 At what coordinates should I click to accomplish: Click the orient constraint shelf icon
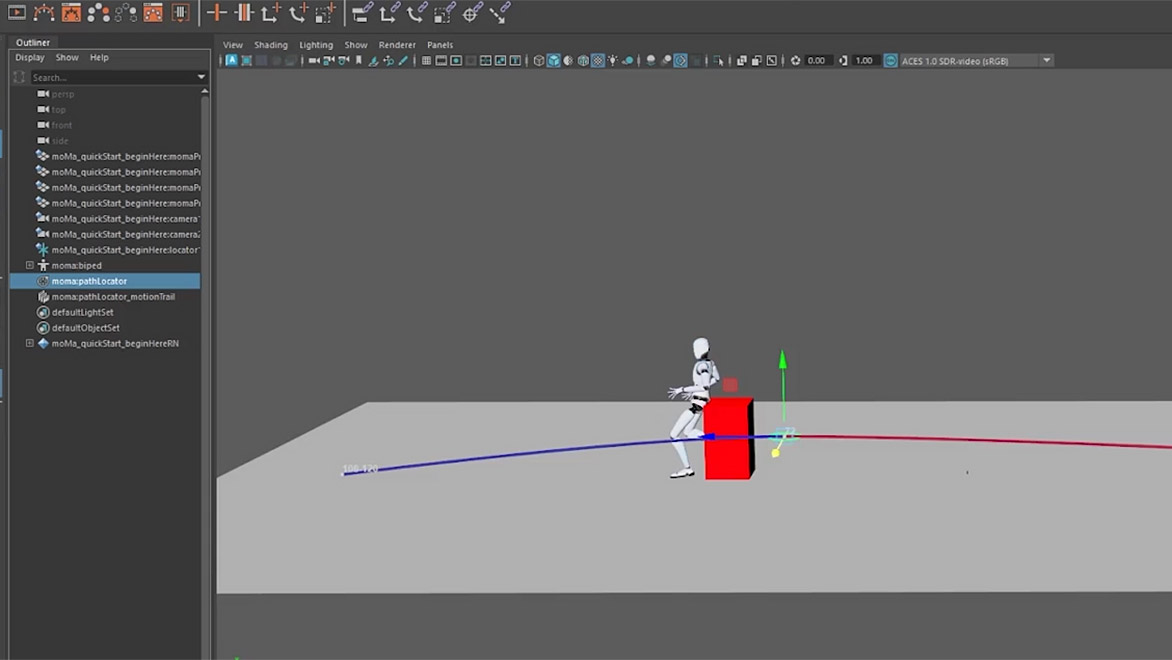coord(417,12)
